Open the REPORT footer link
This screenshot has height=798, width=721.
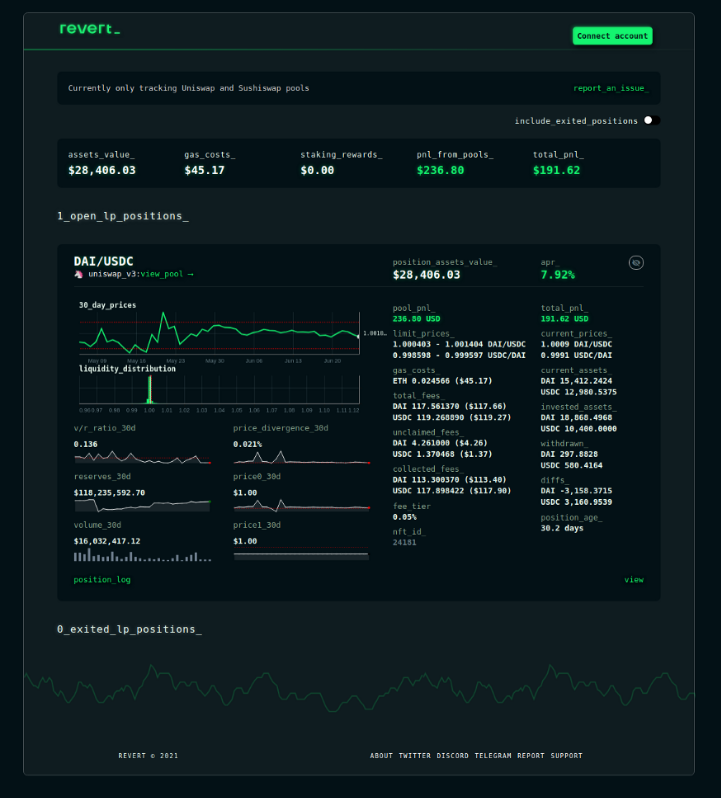coord(531,756)
